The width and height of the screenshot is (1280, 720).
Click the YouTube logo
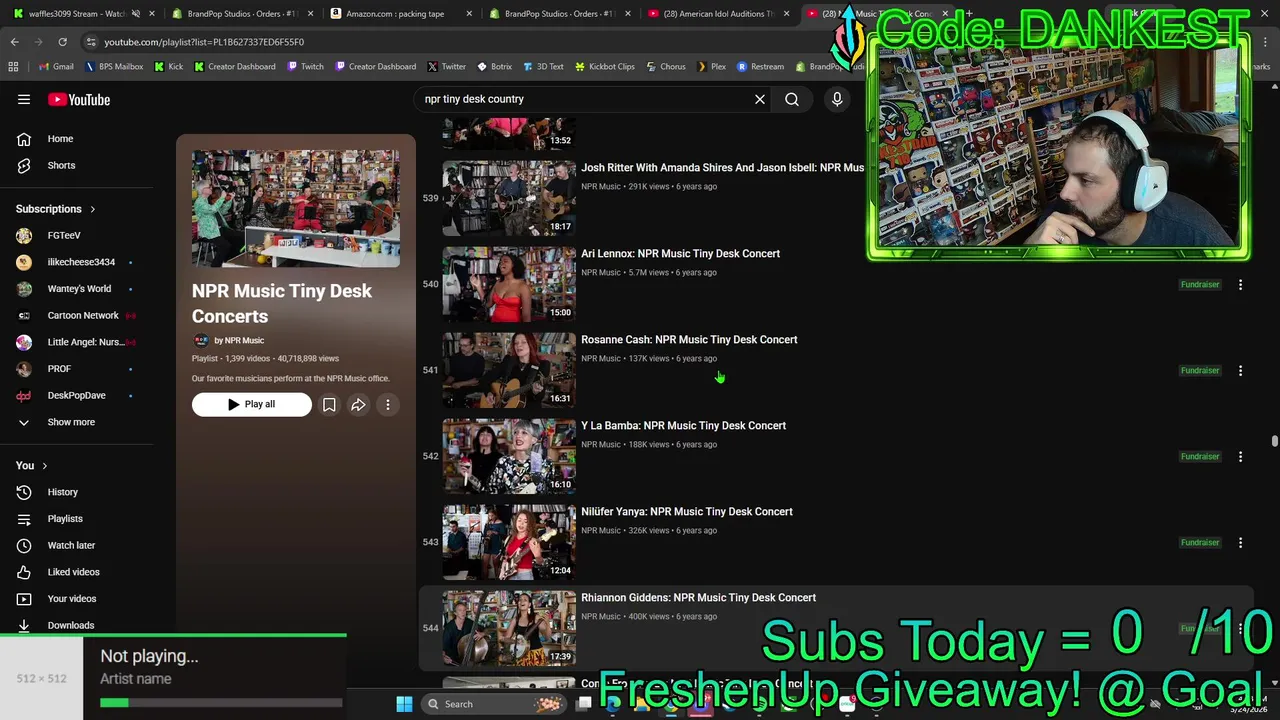79,99
